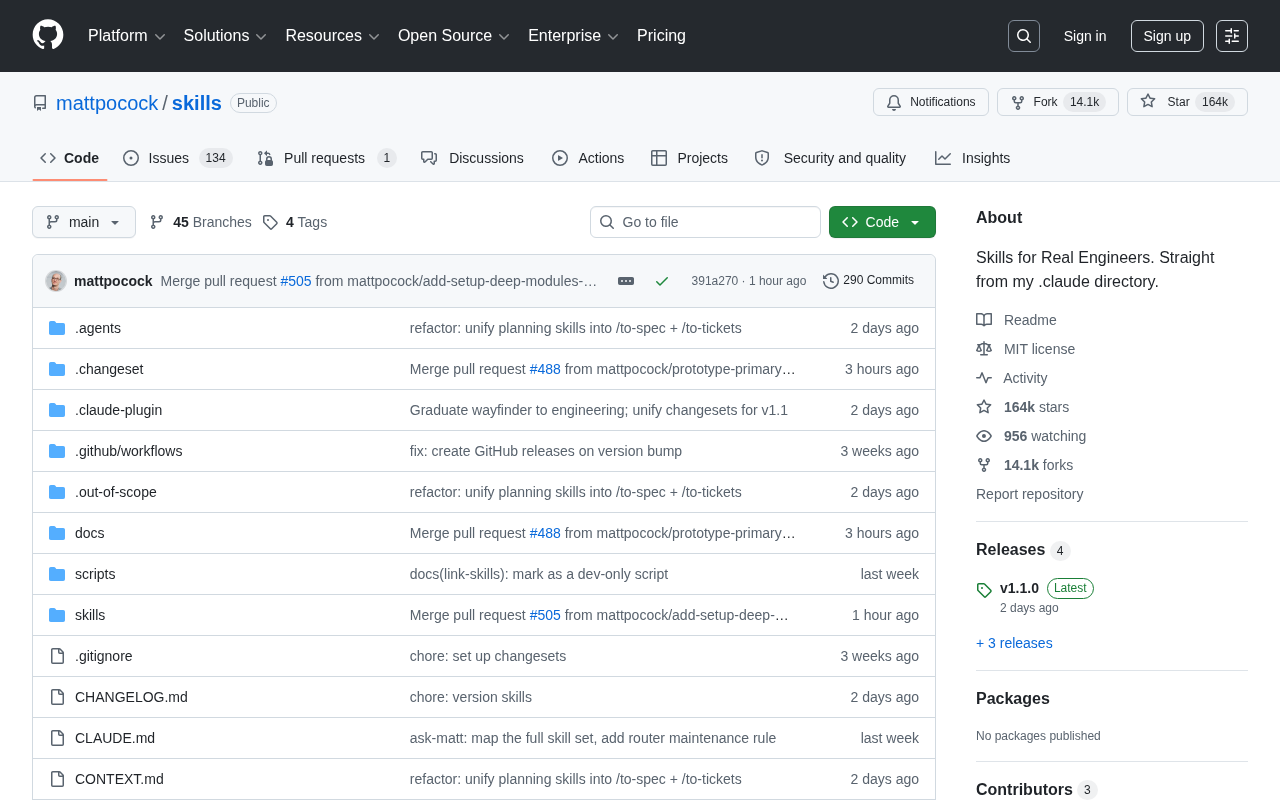Click the Sign up button

[x=1167, y=36]
